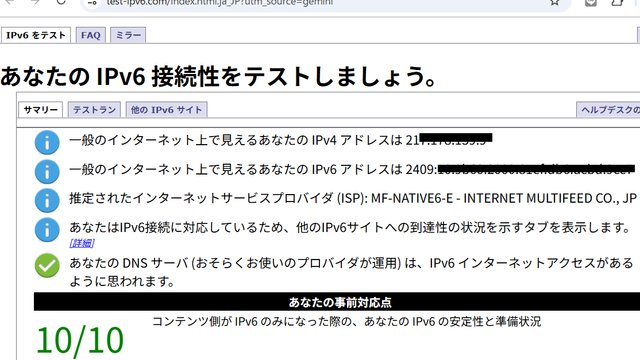Click the browser back arrow

coord(9,2)
